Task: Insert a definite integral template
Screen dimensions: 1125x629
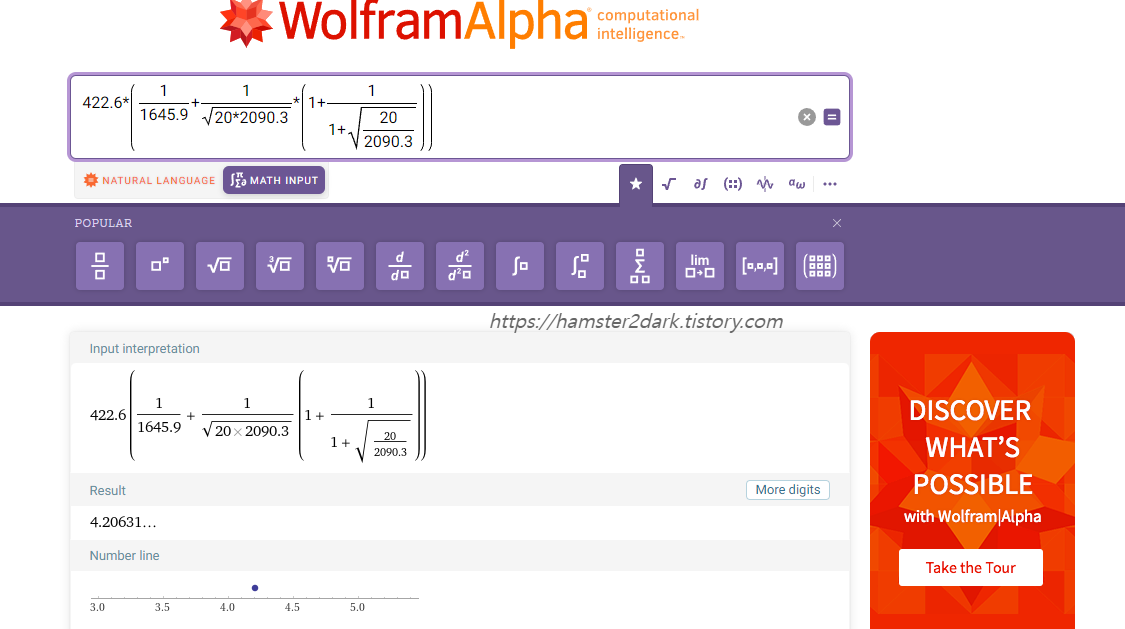Action: [580, 266]
